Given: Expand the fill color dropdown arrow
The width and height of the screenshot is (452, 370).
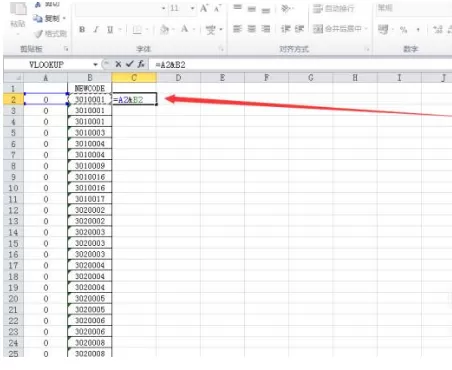Looking at the screenshot, I should [x=173, y=30].
